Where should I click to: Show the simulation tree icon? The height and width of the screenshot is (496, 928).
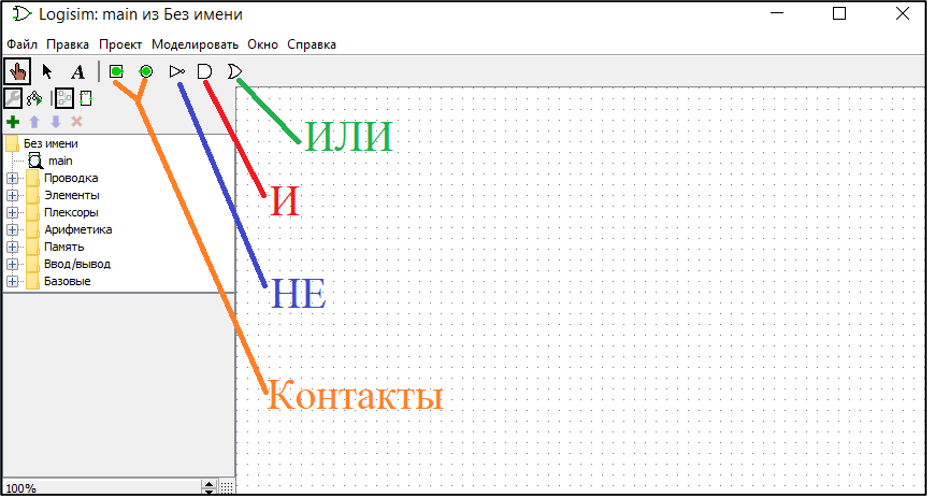[x=34, y=98]
